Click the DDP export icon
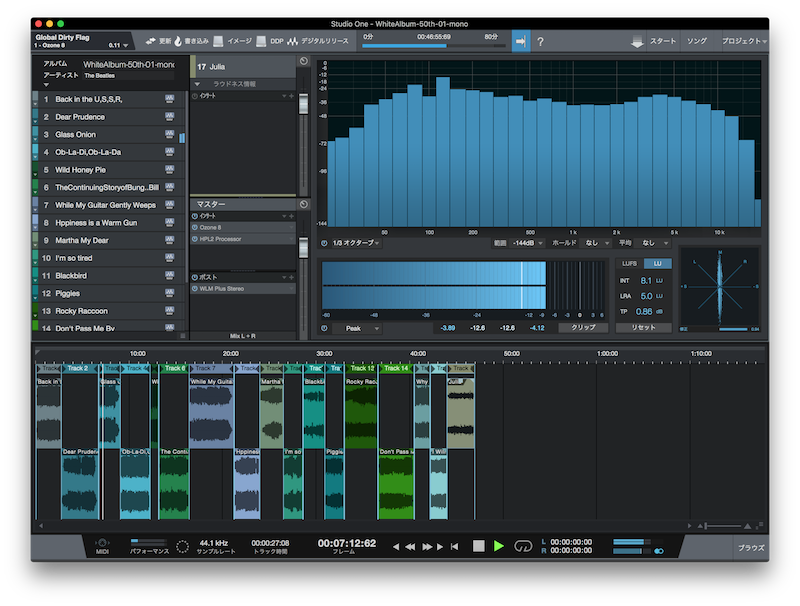Screen dimensions: 800x606 point(261,41)
